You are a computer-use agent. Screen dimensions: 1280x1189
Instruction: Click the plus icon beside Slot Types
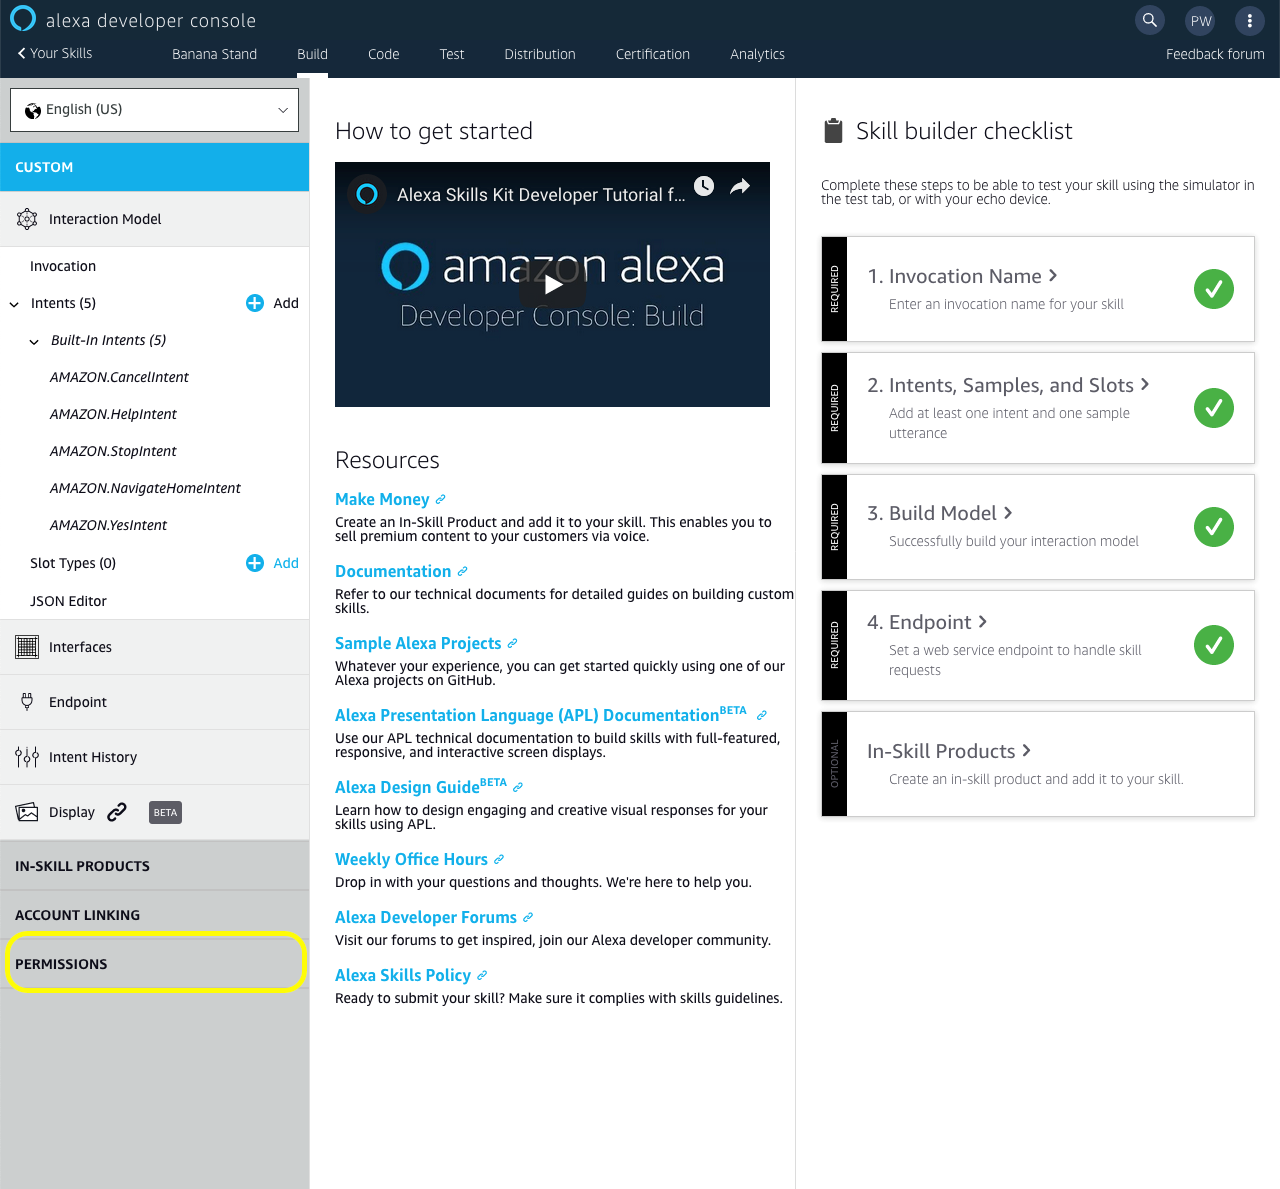(255, 563)
